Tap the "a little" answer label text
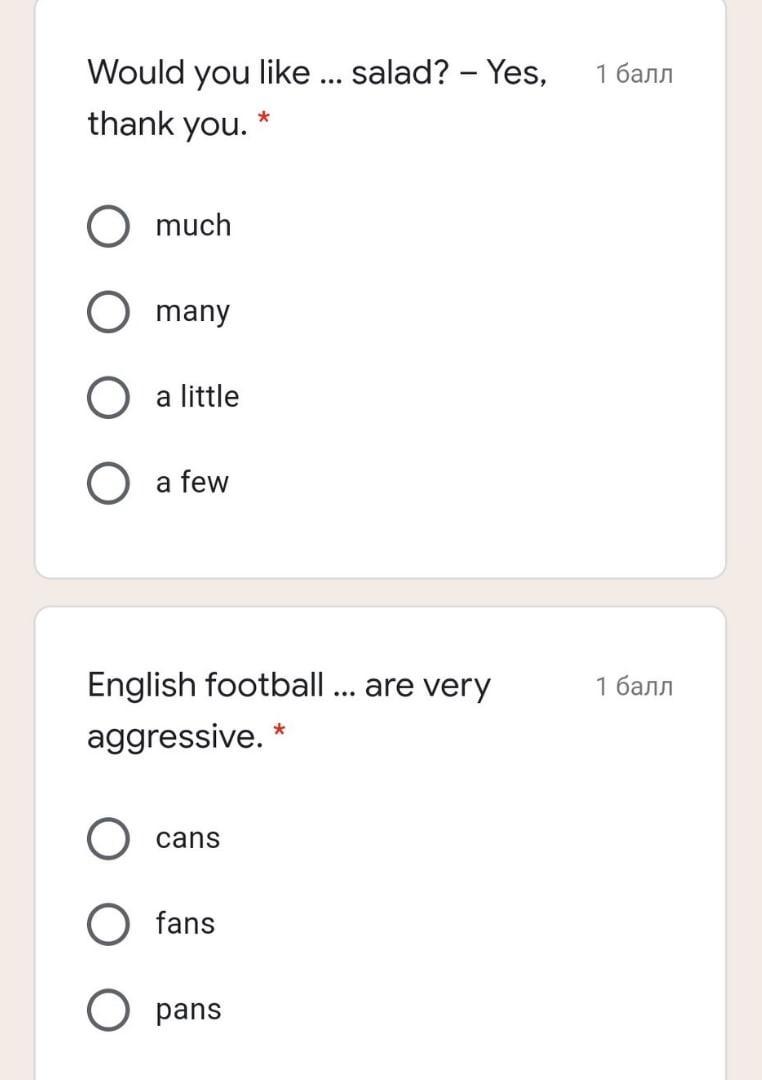Image resolution: width=762 pixels, height=1080 pixels. pyautogui.click(x=197, y=397)
